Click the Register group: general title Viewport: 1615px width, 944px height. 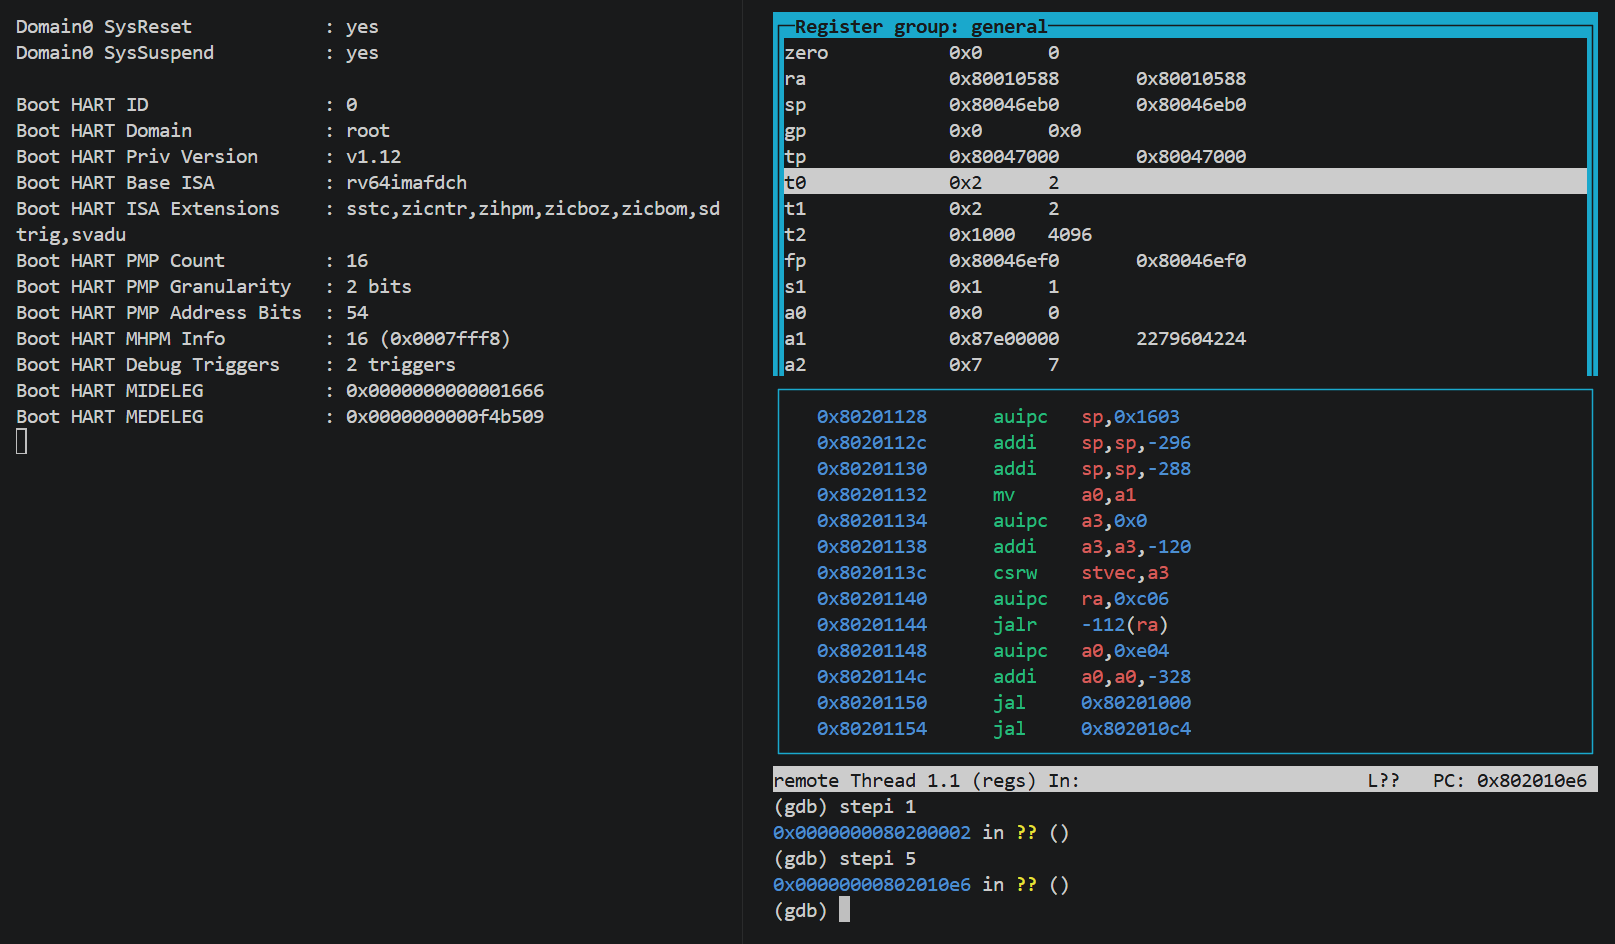[920, 26]
